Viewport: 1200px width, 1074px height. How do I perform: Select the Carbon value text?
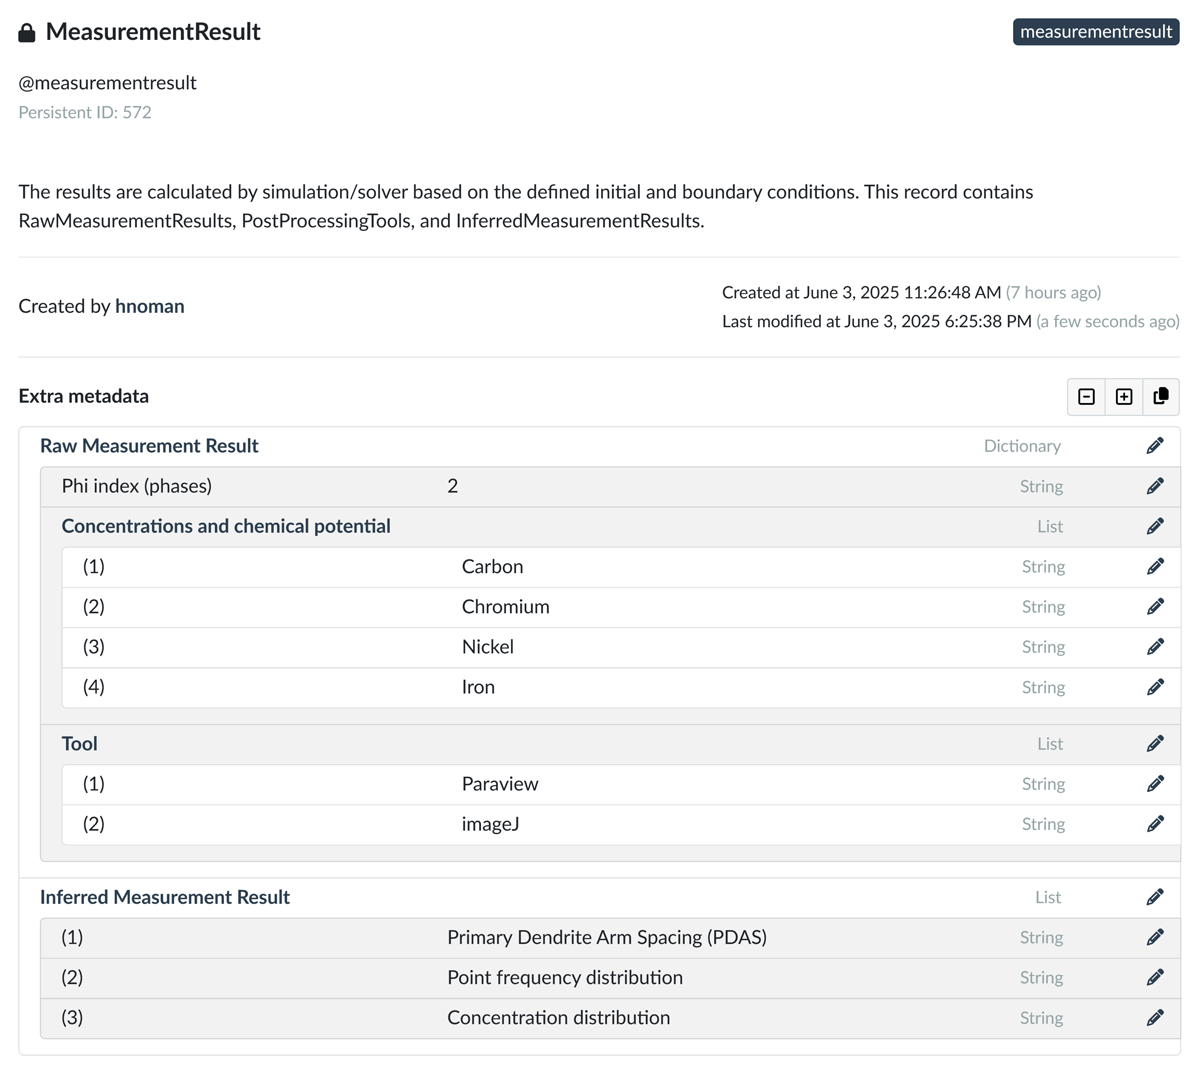coord(492,567)
